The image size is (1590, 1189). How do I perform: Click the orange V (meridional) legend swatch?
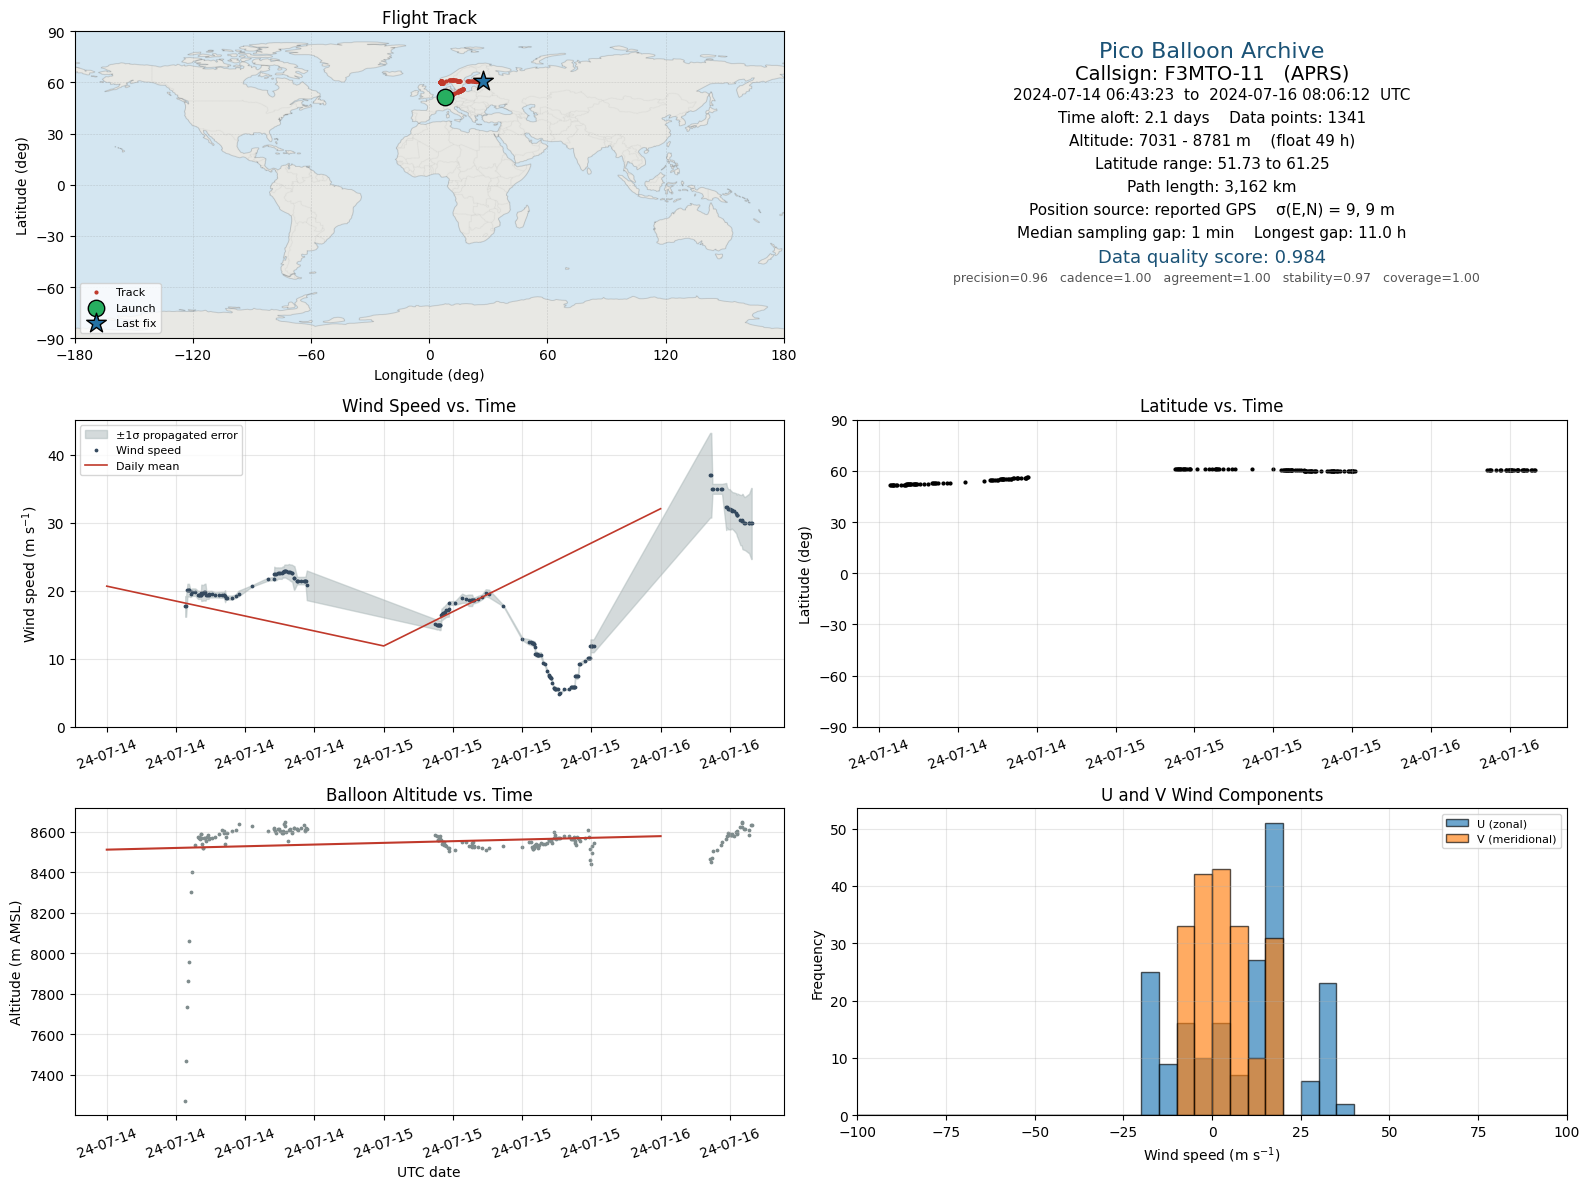coord(1457,839)
